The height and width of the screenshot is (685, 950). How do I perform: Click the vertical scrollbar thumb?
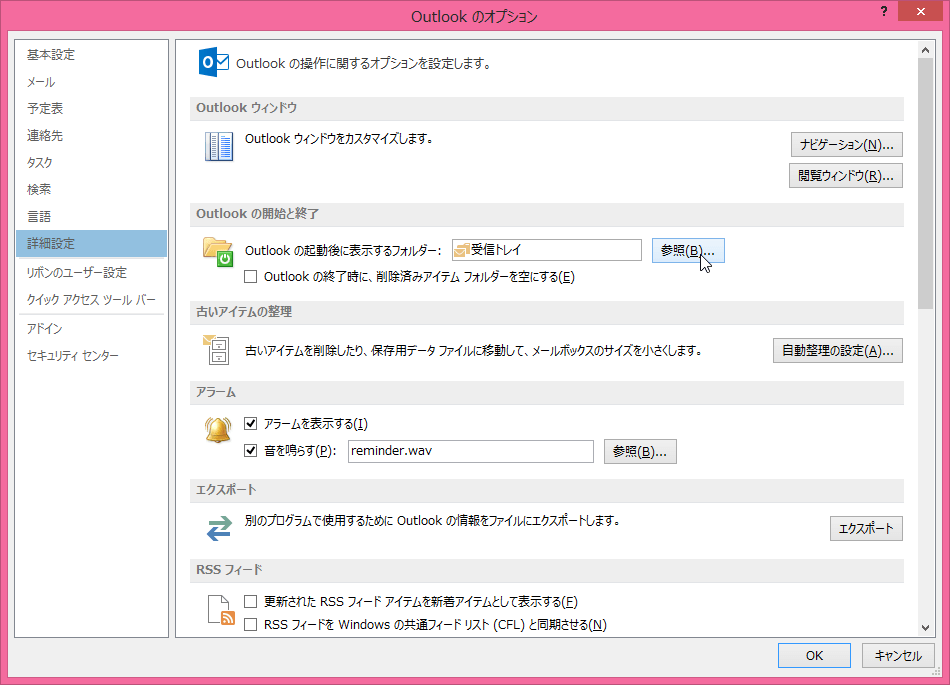coord(925,184)
